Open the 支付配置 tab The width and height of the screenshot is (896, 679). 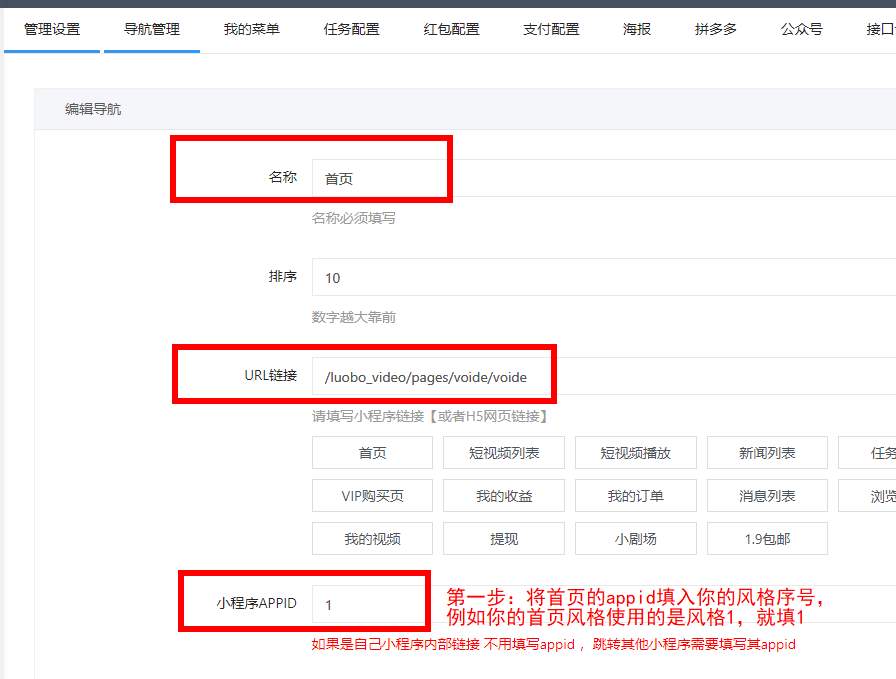(551, 29)
